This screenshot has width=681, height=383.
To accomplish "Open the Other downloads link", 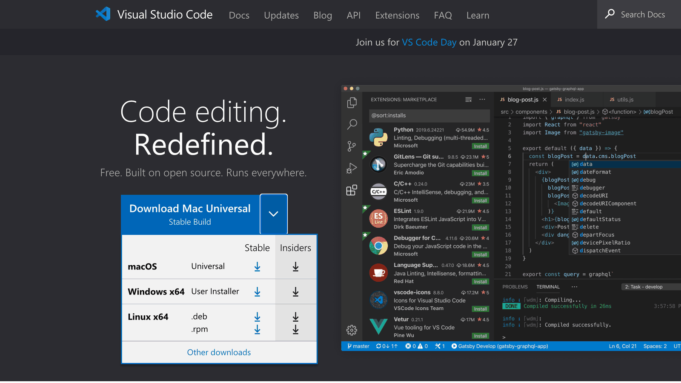I will point(219,352).
